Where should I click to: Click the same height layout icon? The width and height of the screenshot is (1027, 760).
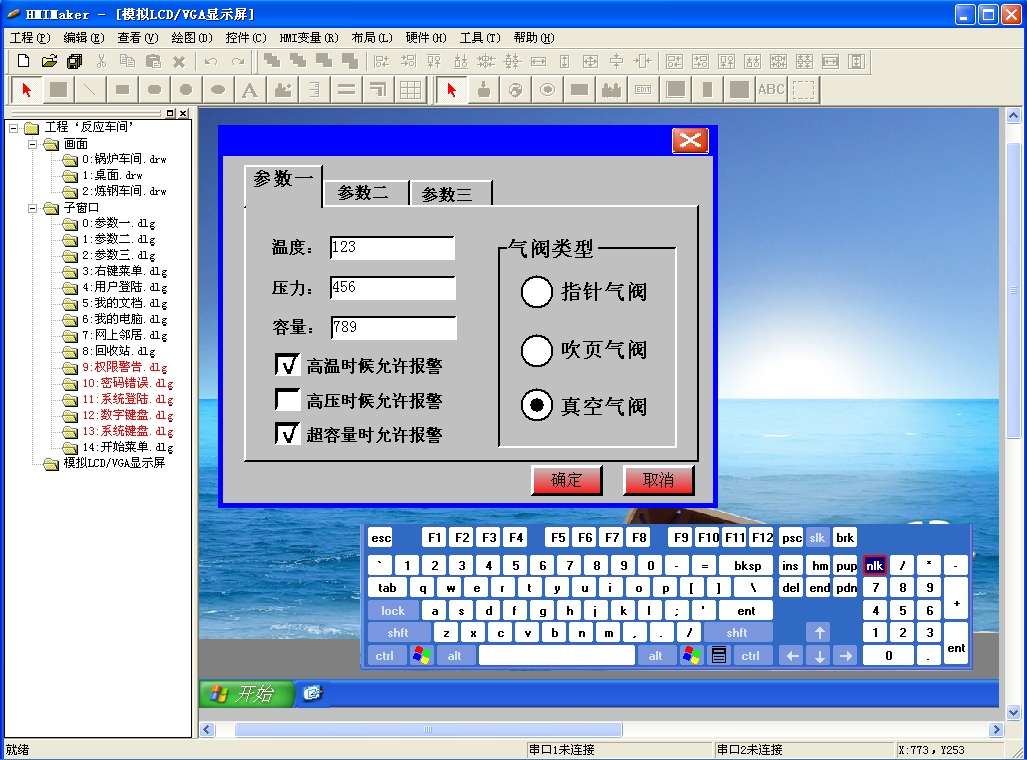tap(565, 61)
